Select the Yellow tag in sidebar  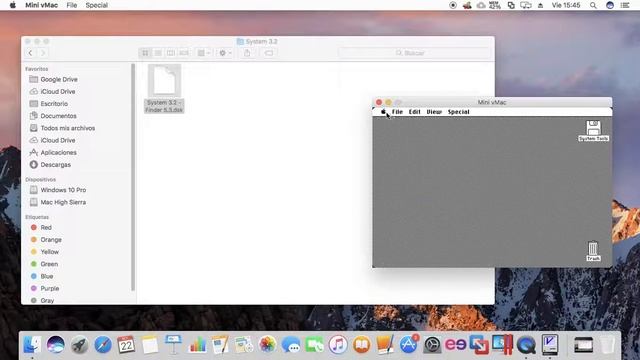(45, 252)
